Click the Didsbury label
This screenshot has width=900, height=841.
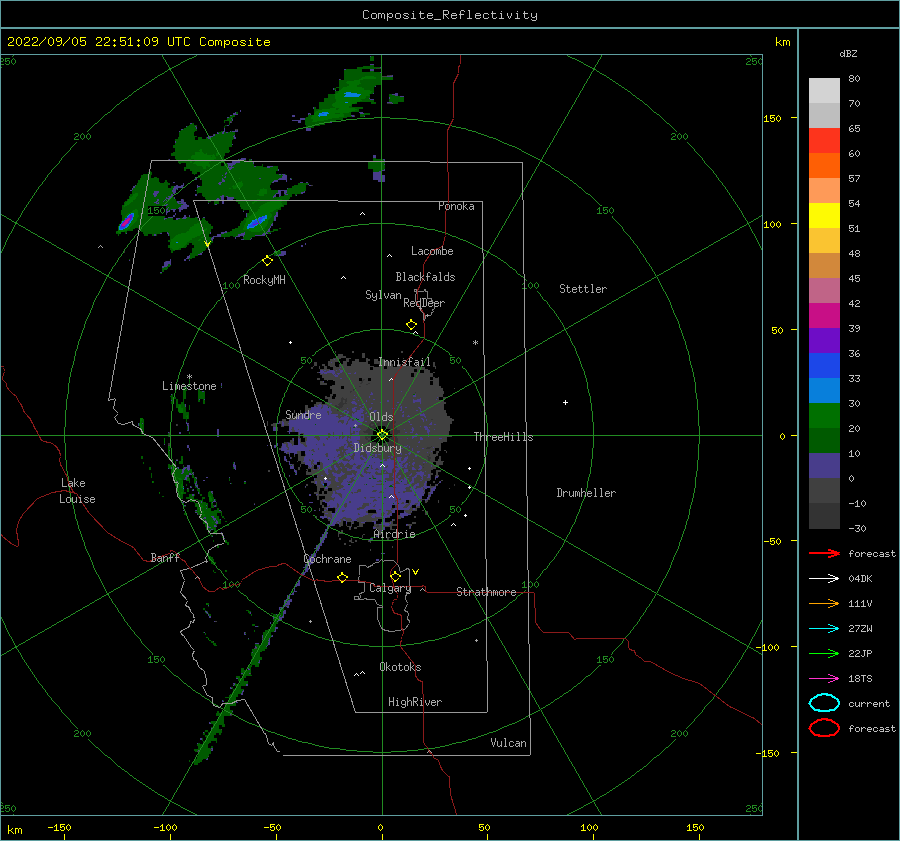tap(377, 448)
